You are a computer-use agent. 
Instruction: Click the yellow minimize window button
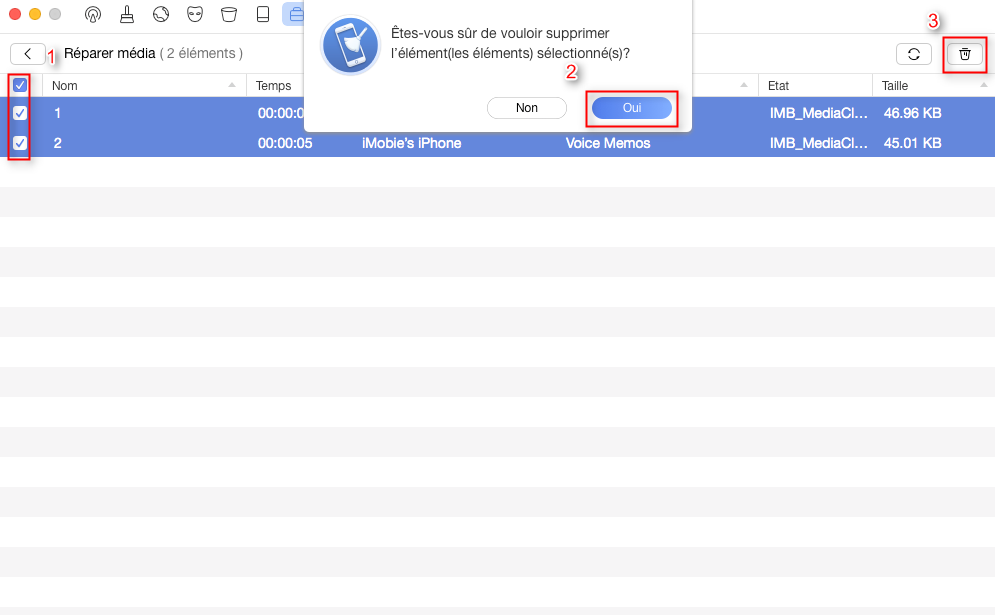click(x=35, y=14)
